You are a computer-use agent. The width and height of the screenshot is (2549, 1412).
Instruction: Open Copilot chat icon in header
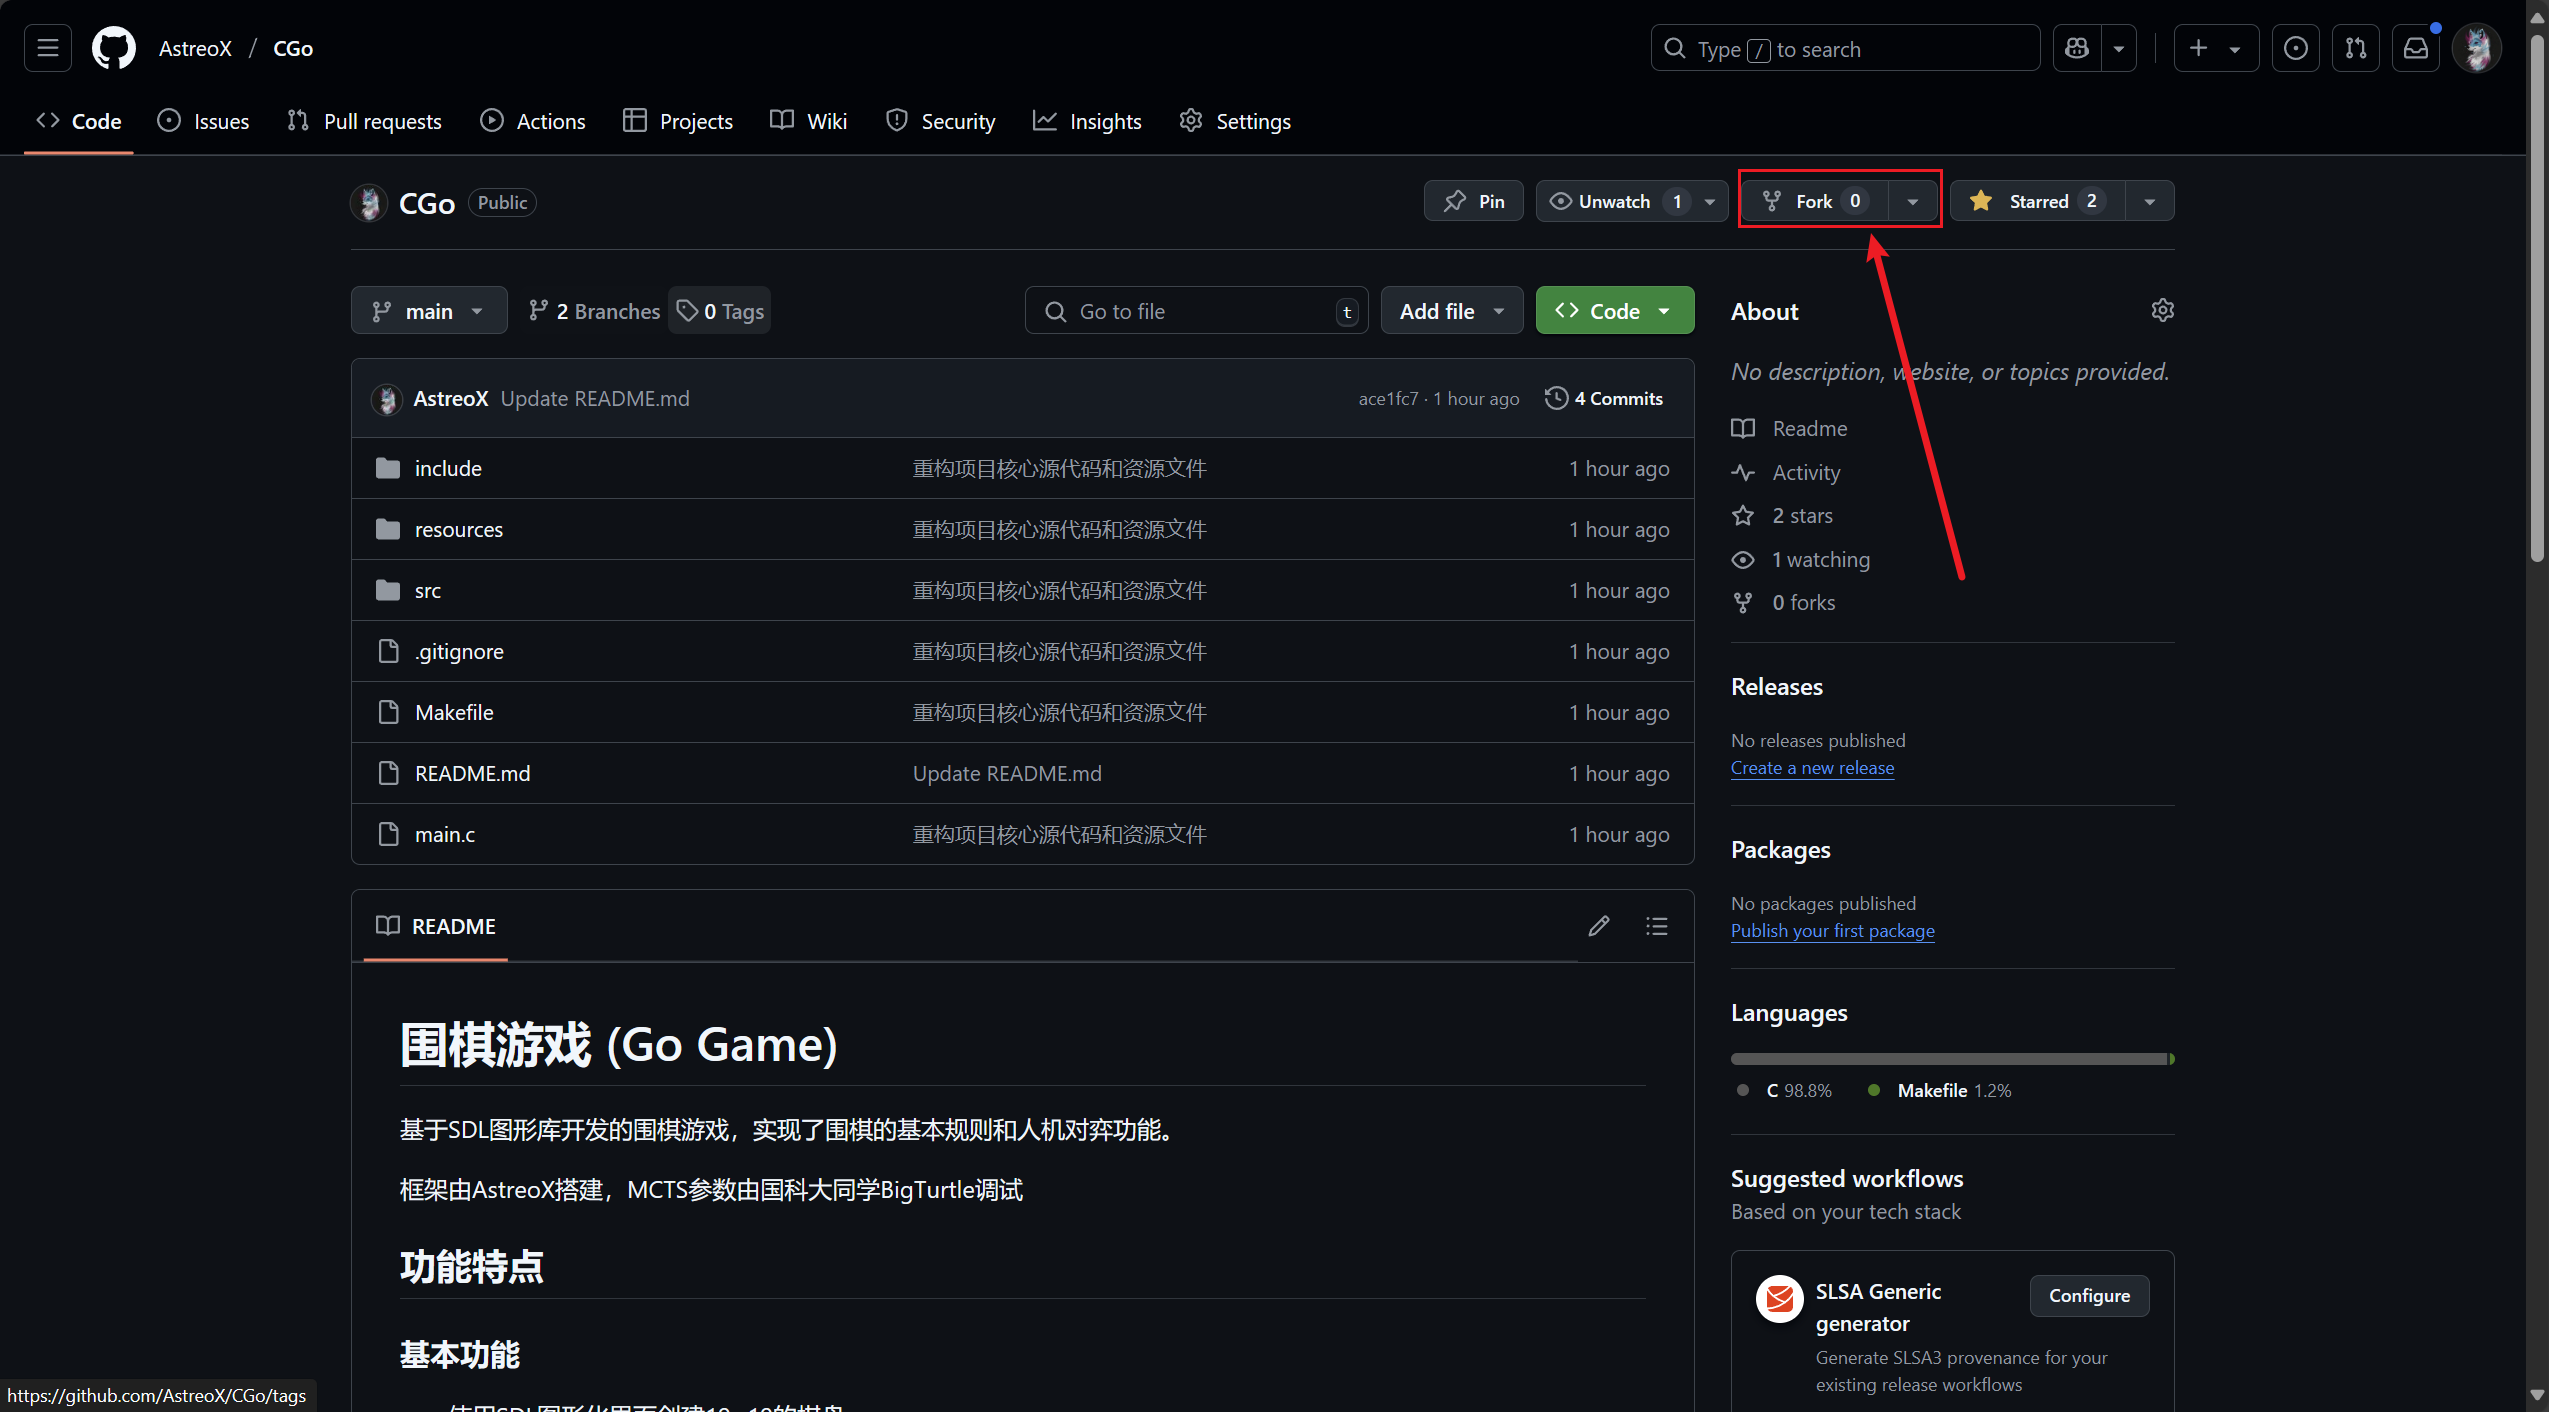(x=2077, y=48)
